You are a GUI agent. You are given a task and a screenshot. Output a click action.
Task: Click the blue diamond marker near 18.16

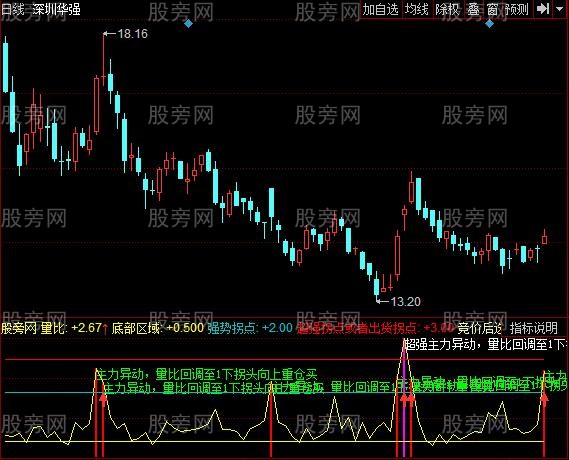click(188, 24)
